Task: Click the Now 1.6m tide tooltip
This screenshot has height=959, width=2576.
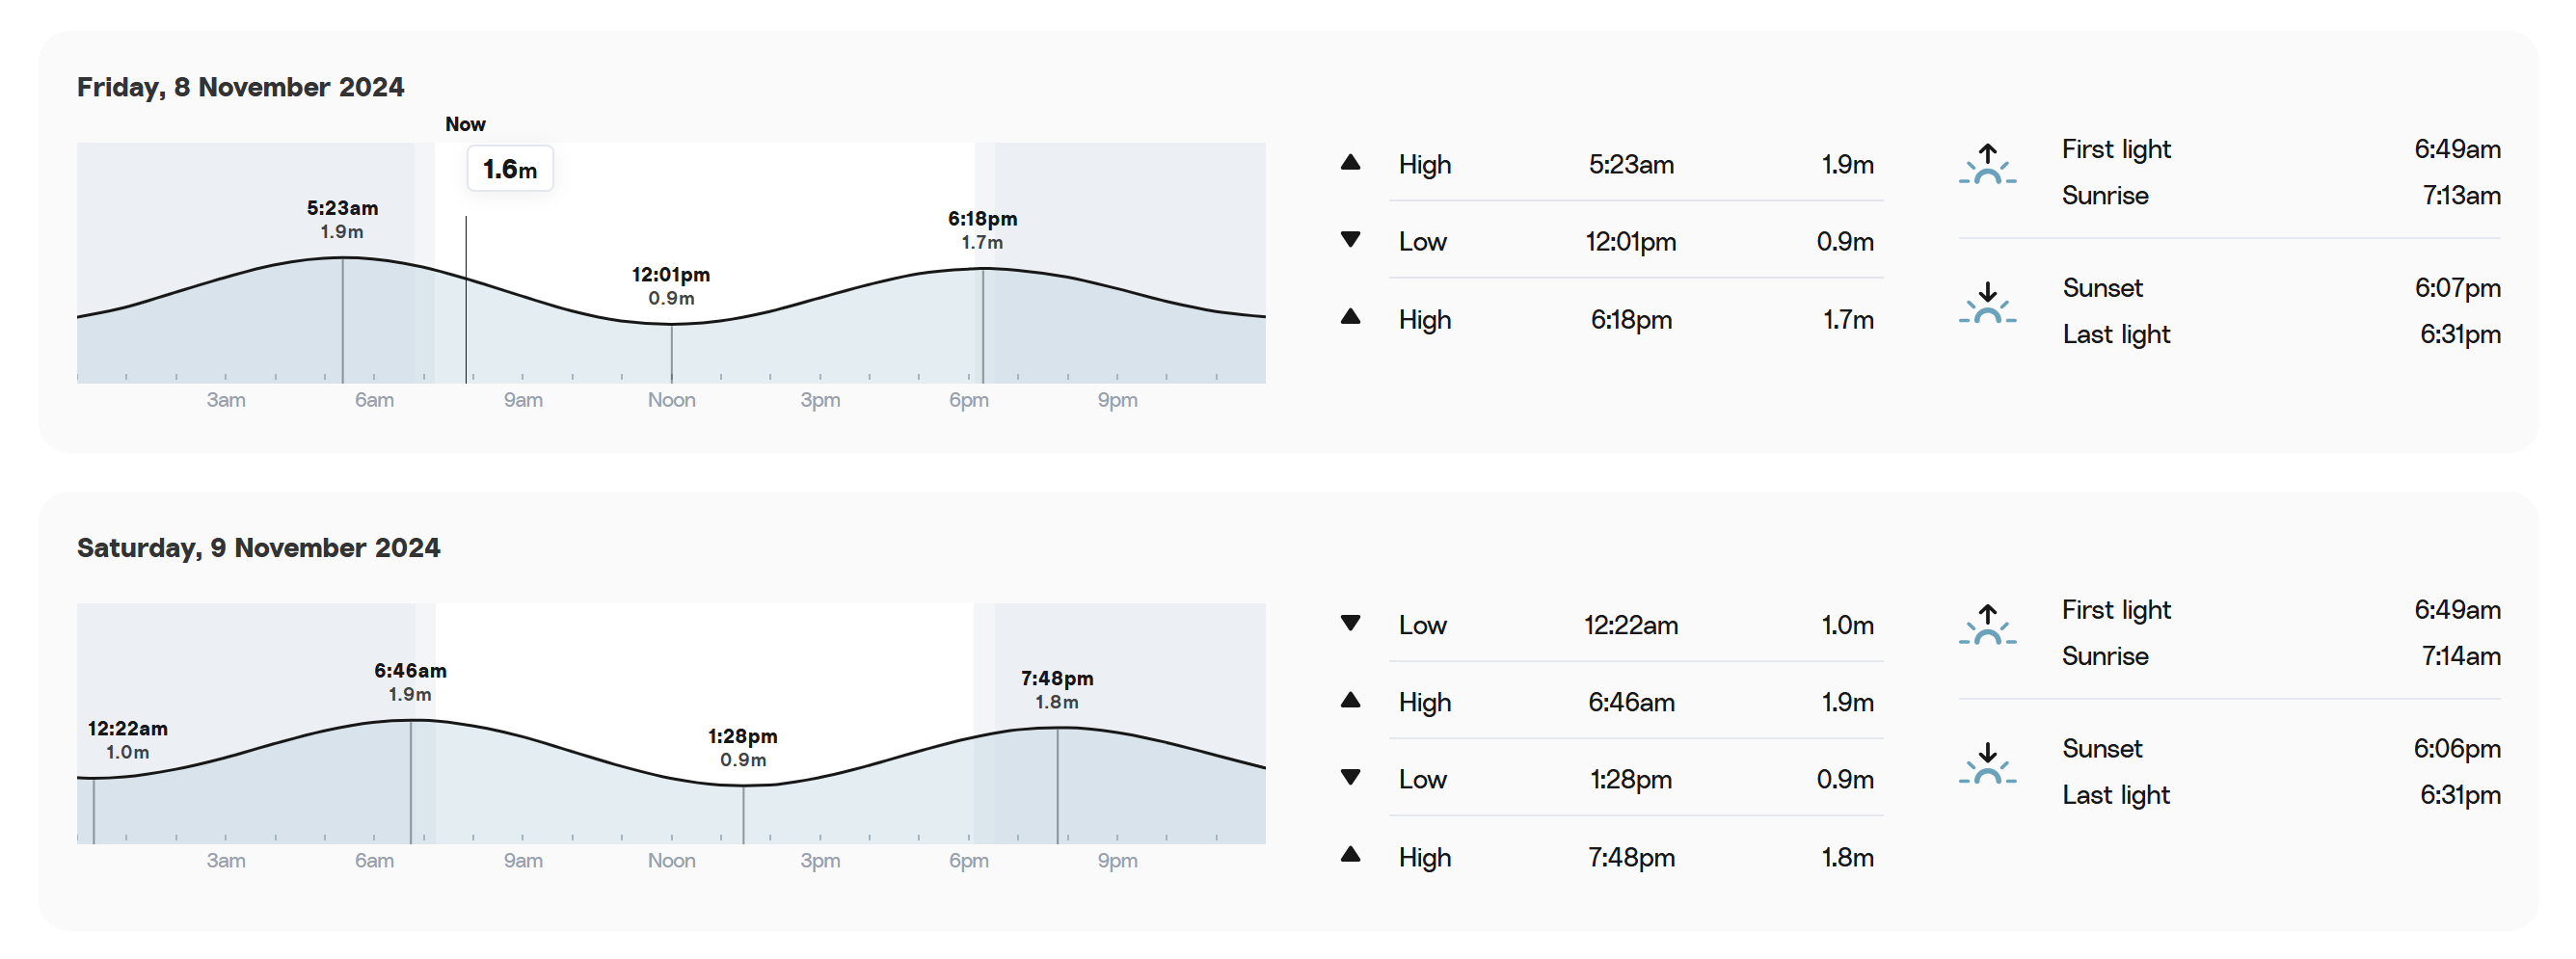Action: point(510,169)
